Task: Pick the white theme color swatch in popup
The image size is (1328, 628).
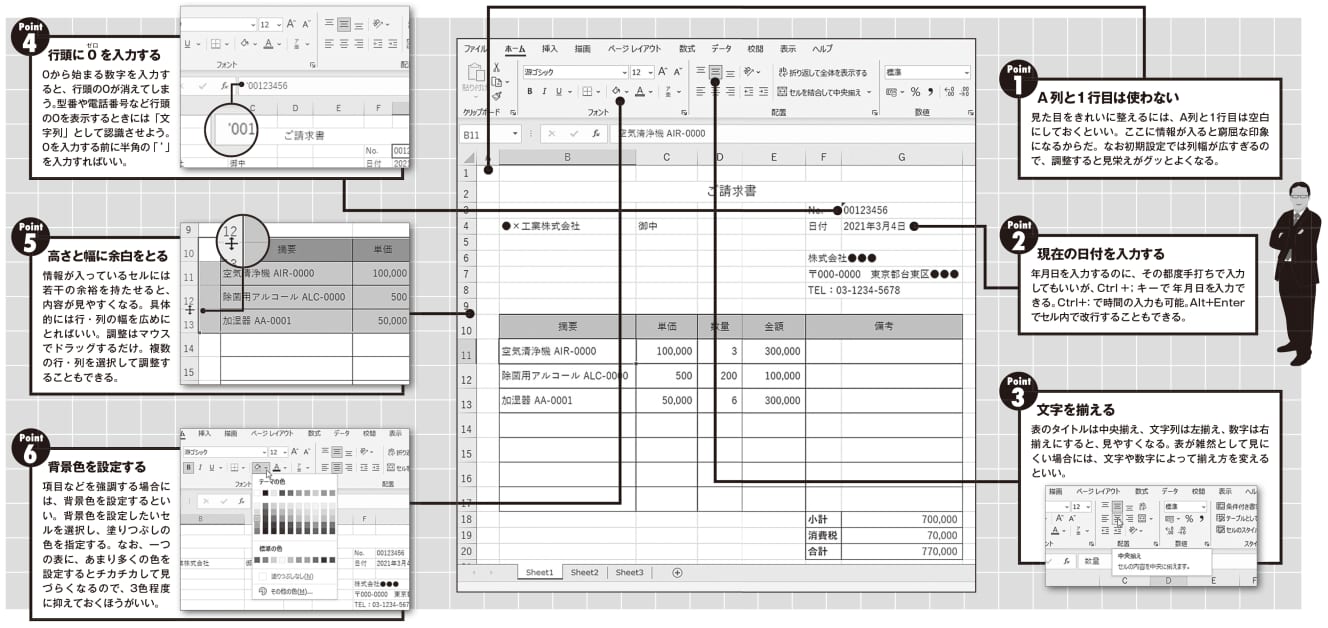Action: tap(257, 493)
